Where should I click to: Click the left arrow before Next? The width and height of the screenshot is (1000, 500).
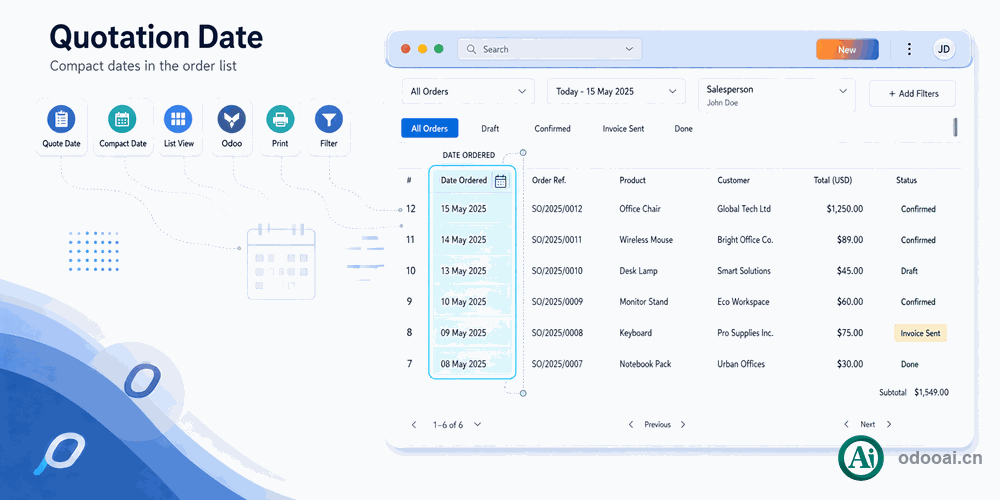click(x=846, y=425)
